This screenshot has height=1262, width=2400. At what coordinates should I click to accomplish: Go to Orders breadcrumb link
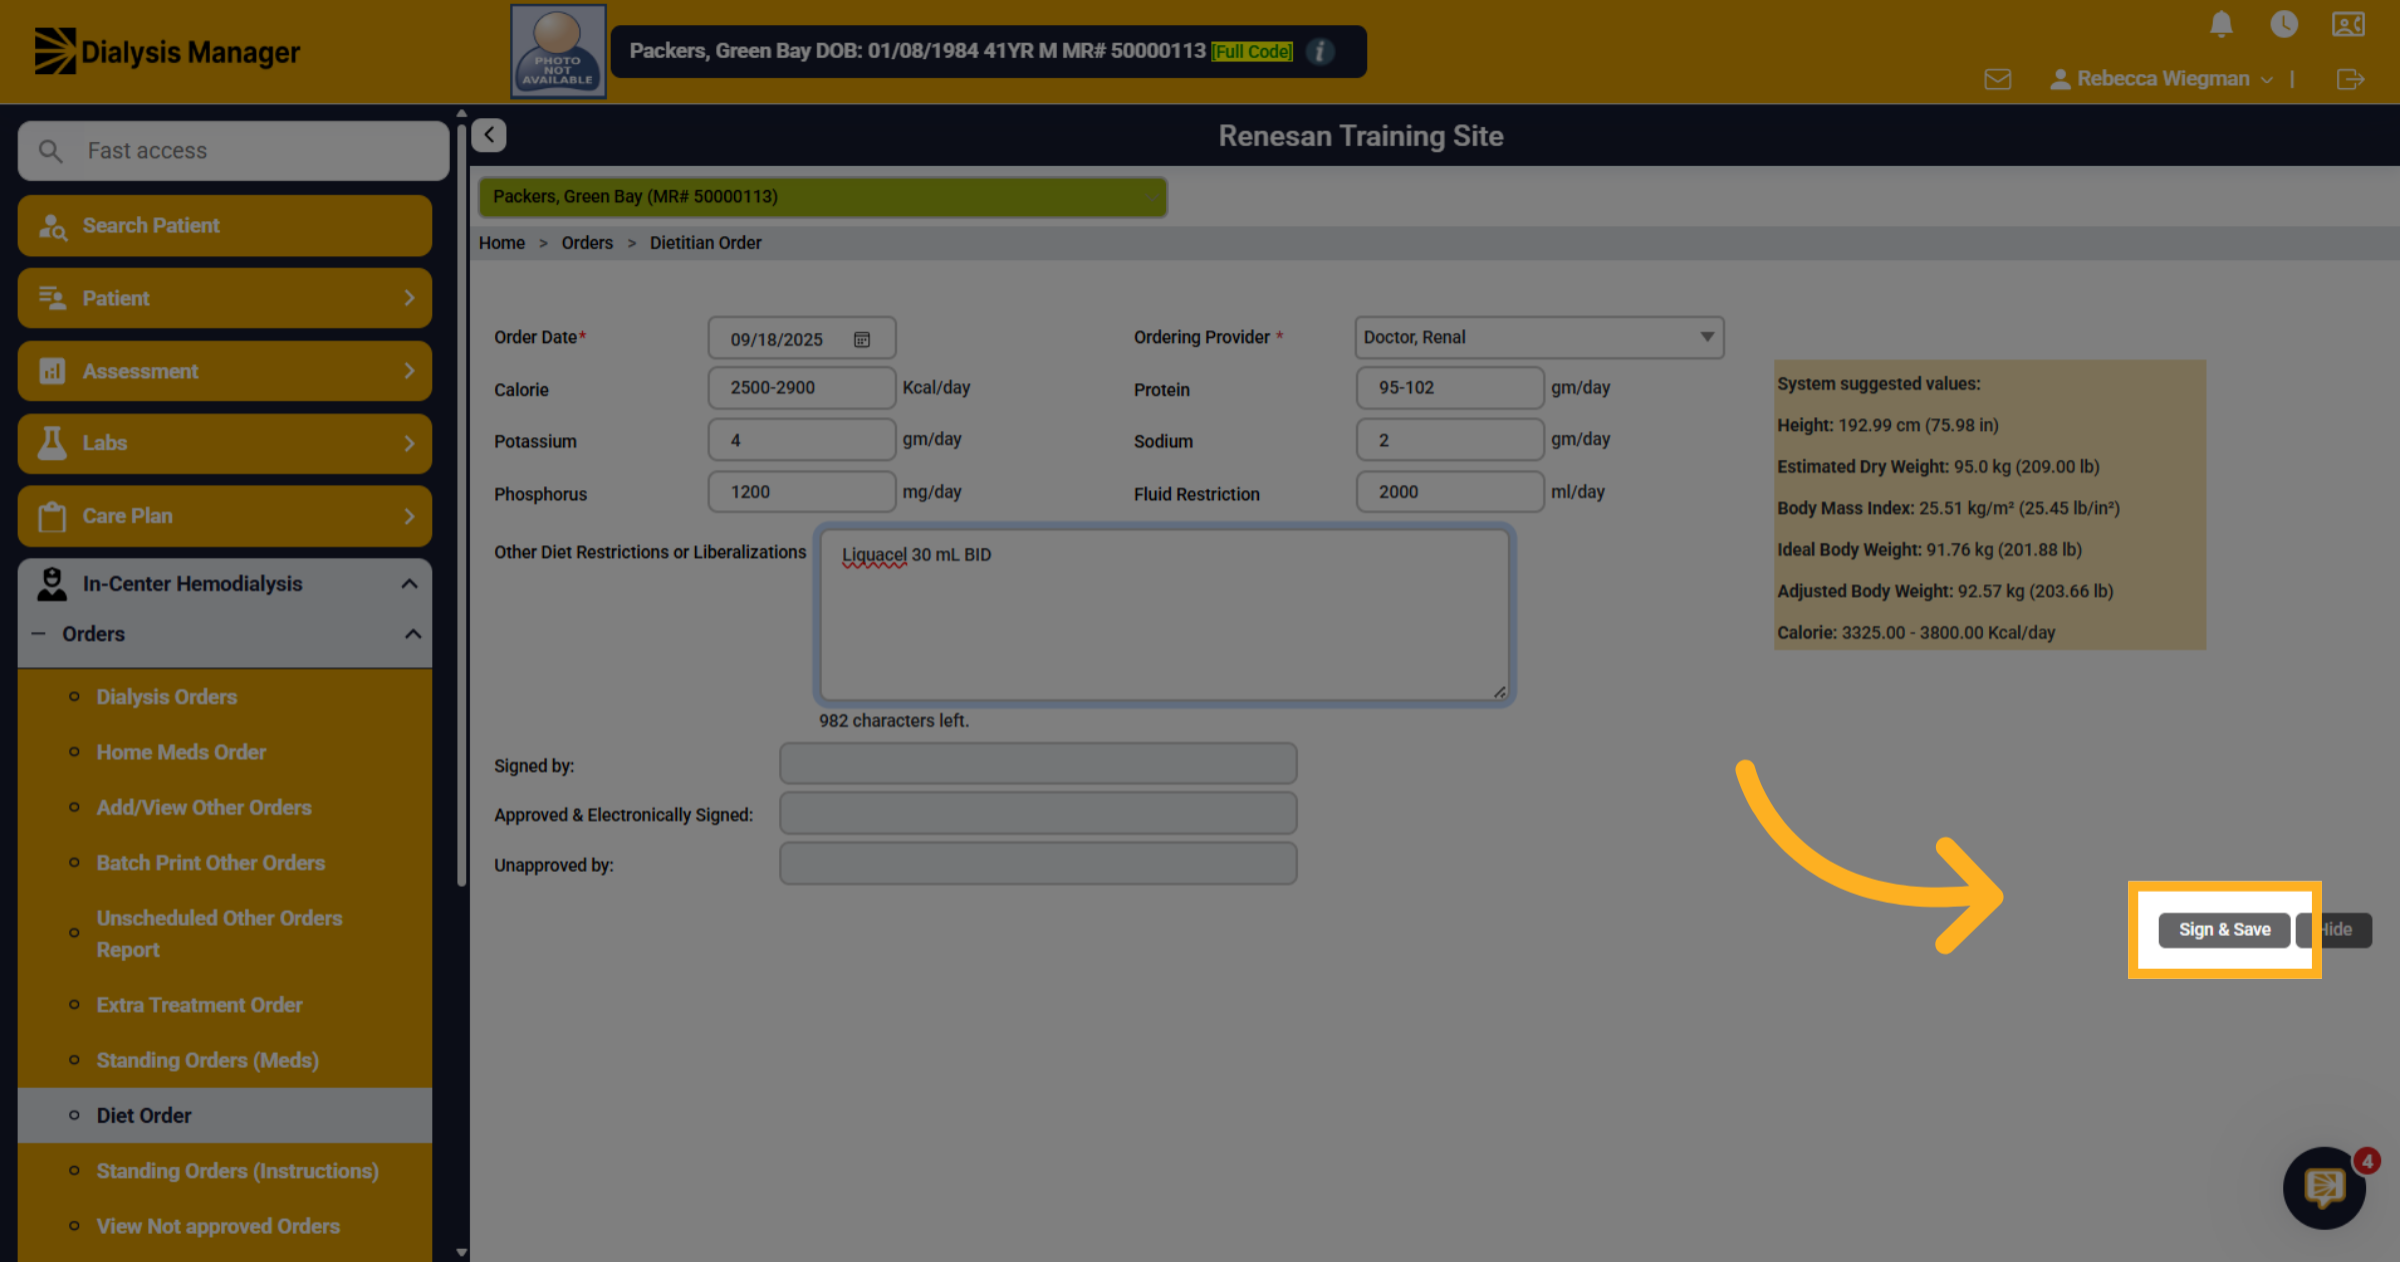click(587, 243)
